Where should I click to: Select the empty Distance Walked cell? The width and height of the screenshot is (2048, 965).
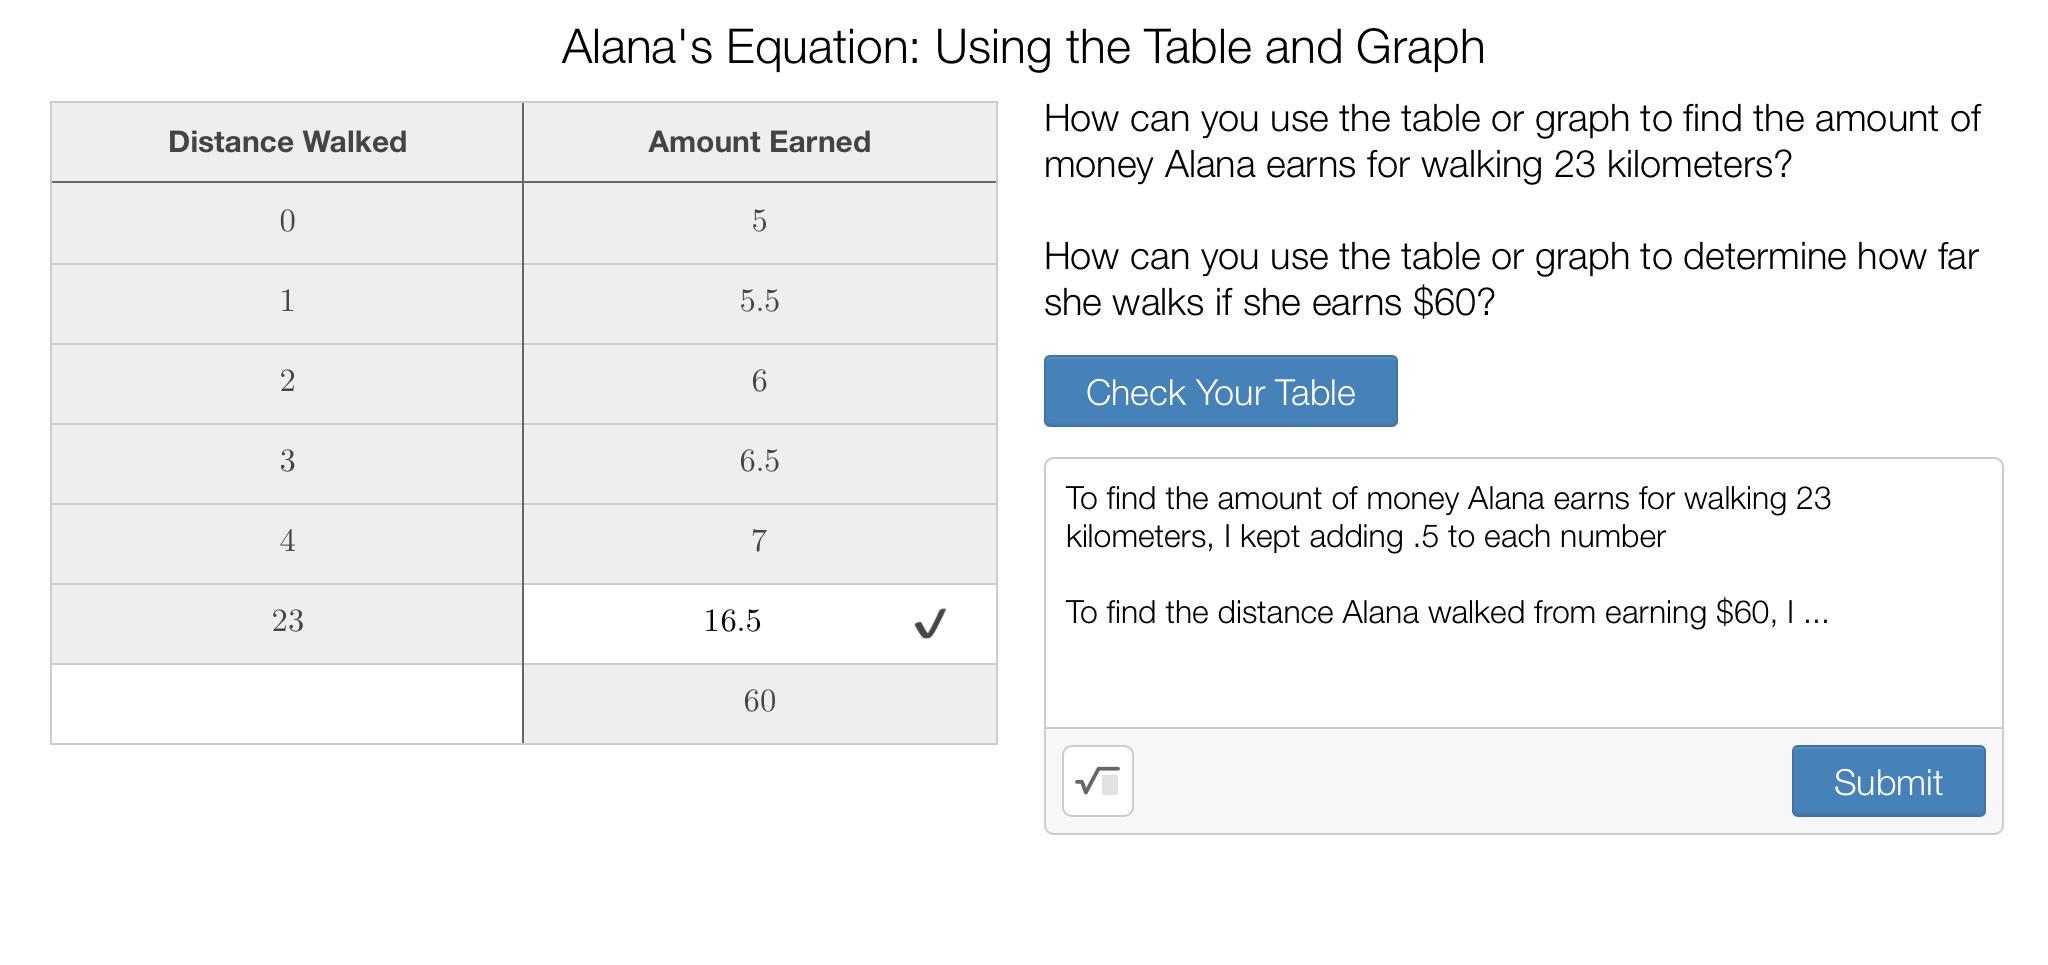tap(287, 704)
